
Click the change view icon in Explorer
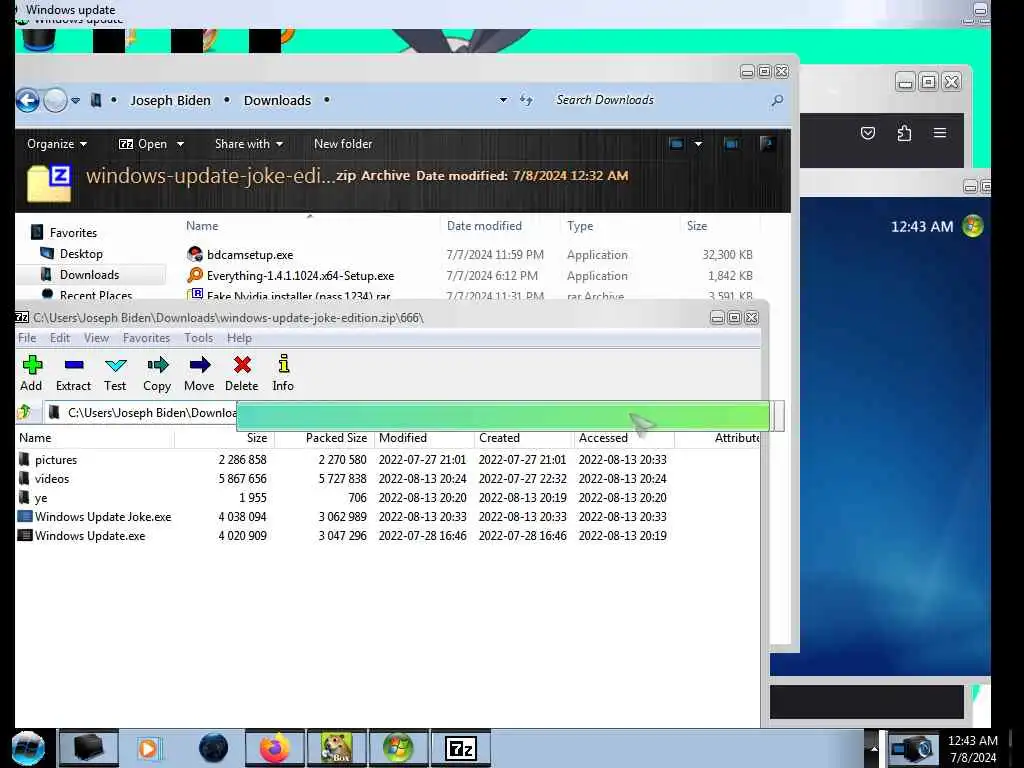tap(677, 144)
